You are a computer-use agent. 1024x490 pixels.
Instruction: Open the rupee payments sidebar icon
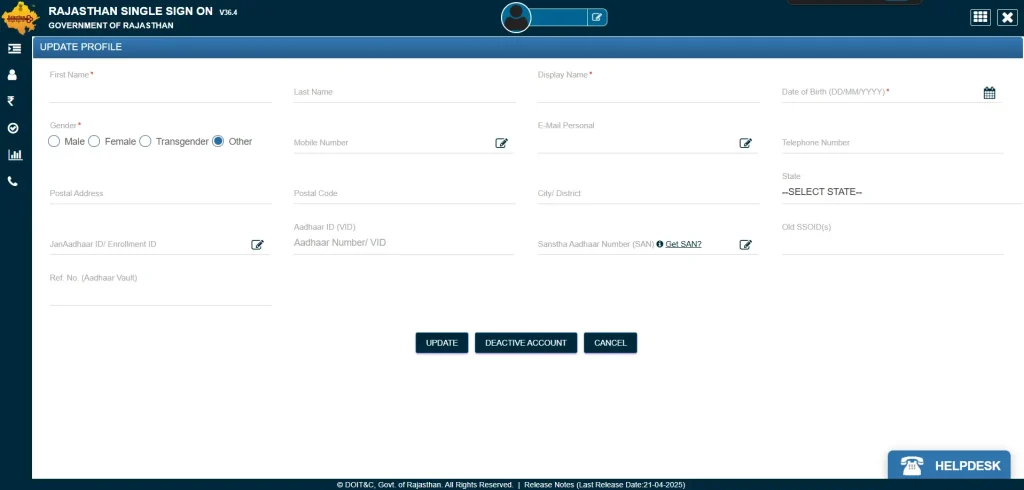[x=11, y=101]
